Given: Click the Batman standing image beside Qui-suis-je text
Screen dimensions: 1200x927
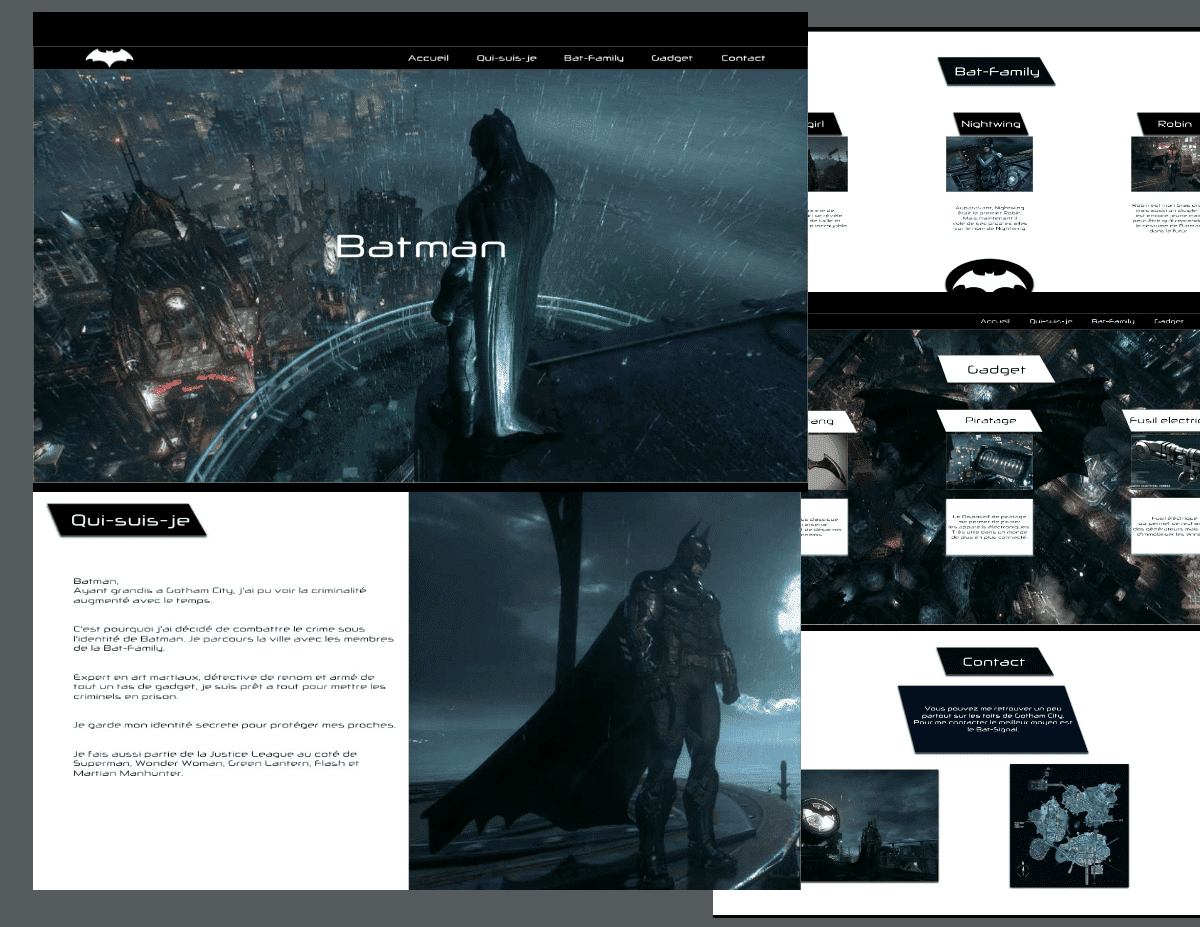Looking at the screenshot, I should tap(604, 690).
